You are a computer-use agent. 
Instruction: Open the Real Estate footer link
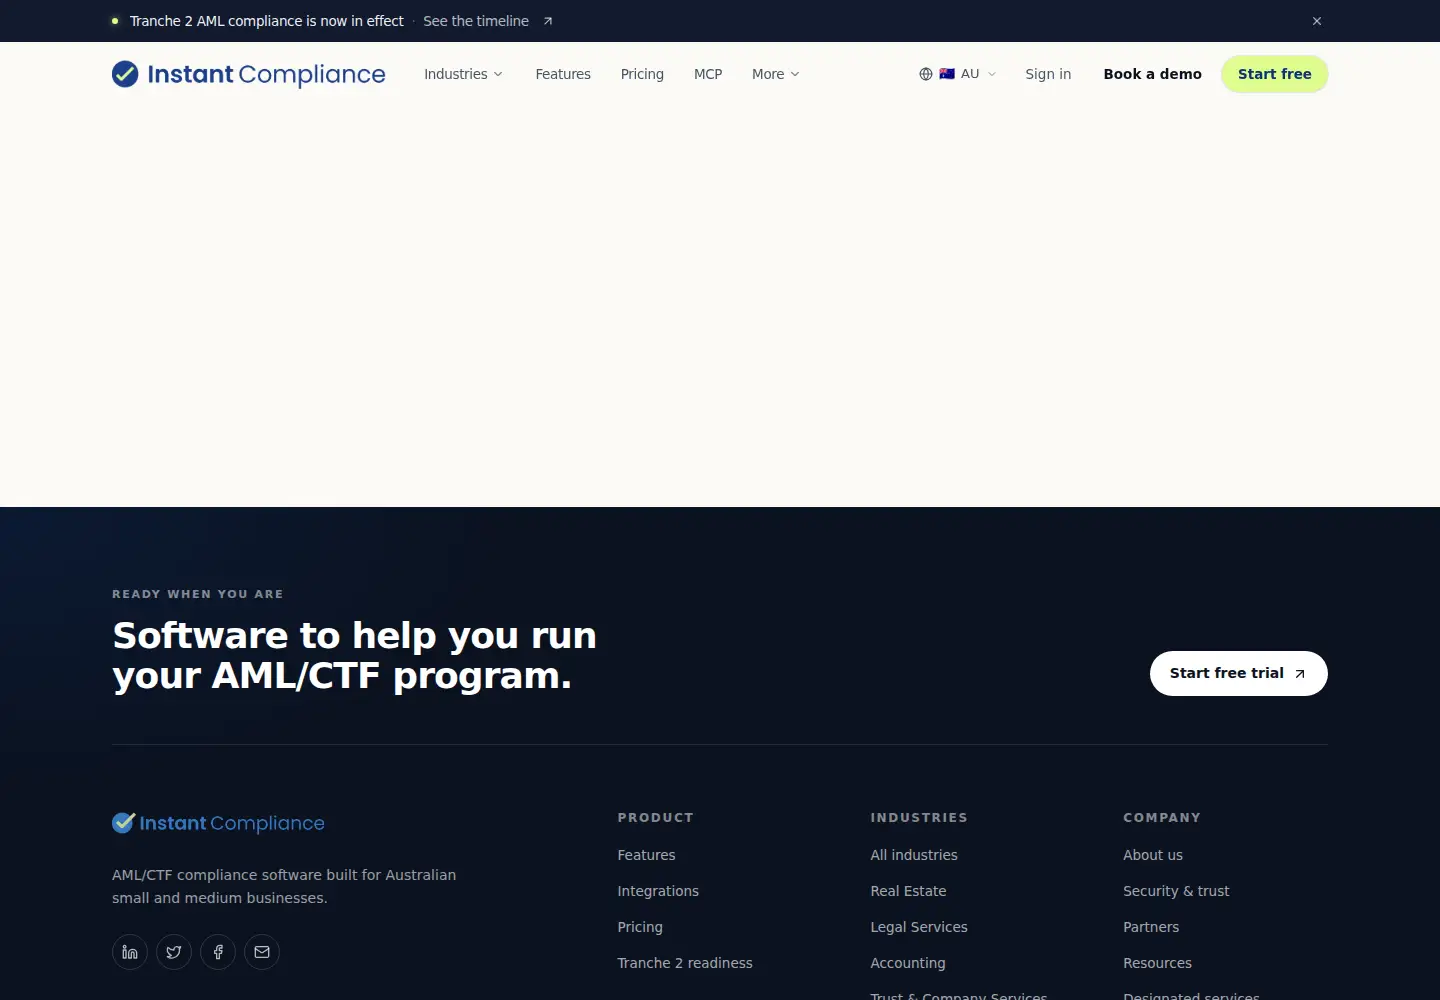pos(908,891)
